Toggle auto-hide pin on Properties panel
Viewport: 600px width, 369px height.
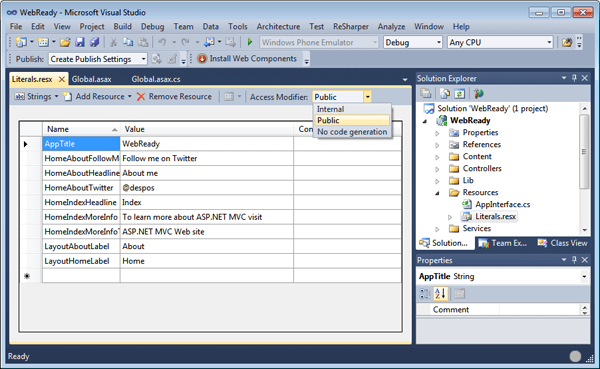[574, 260]
